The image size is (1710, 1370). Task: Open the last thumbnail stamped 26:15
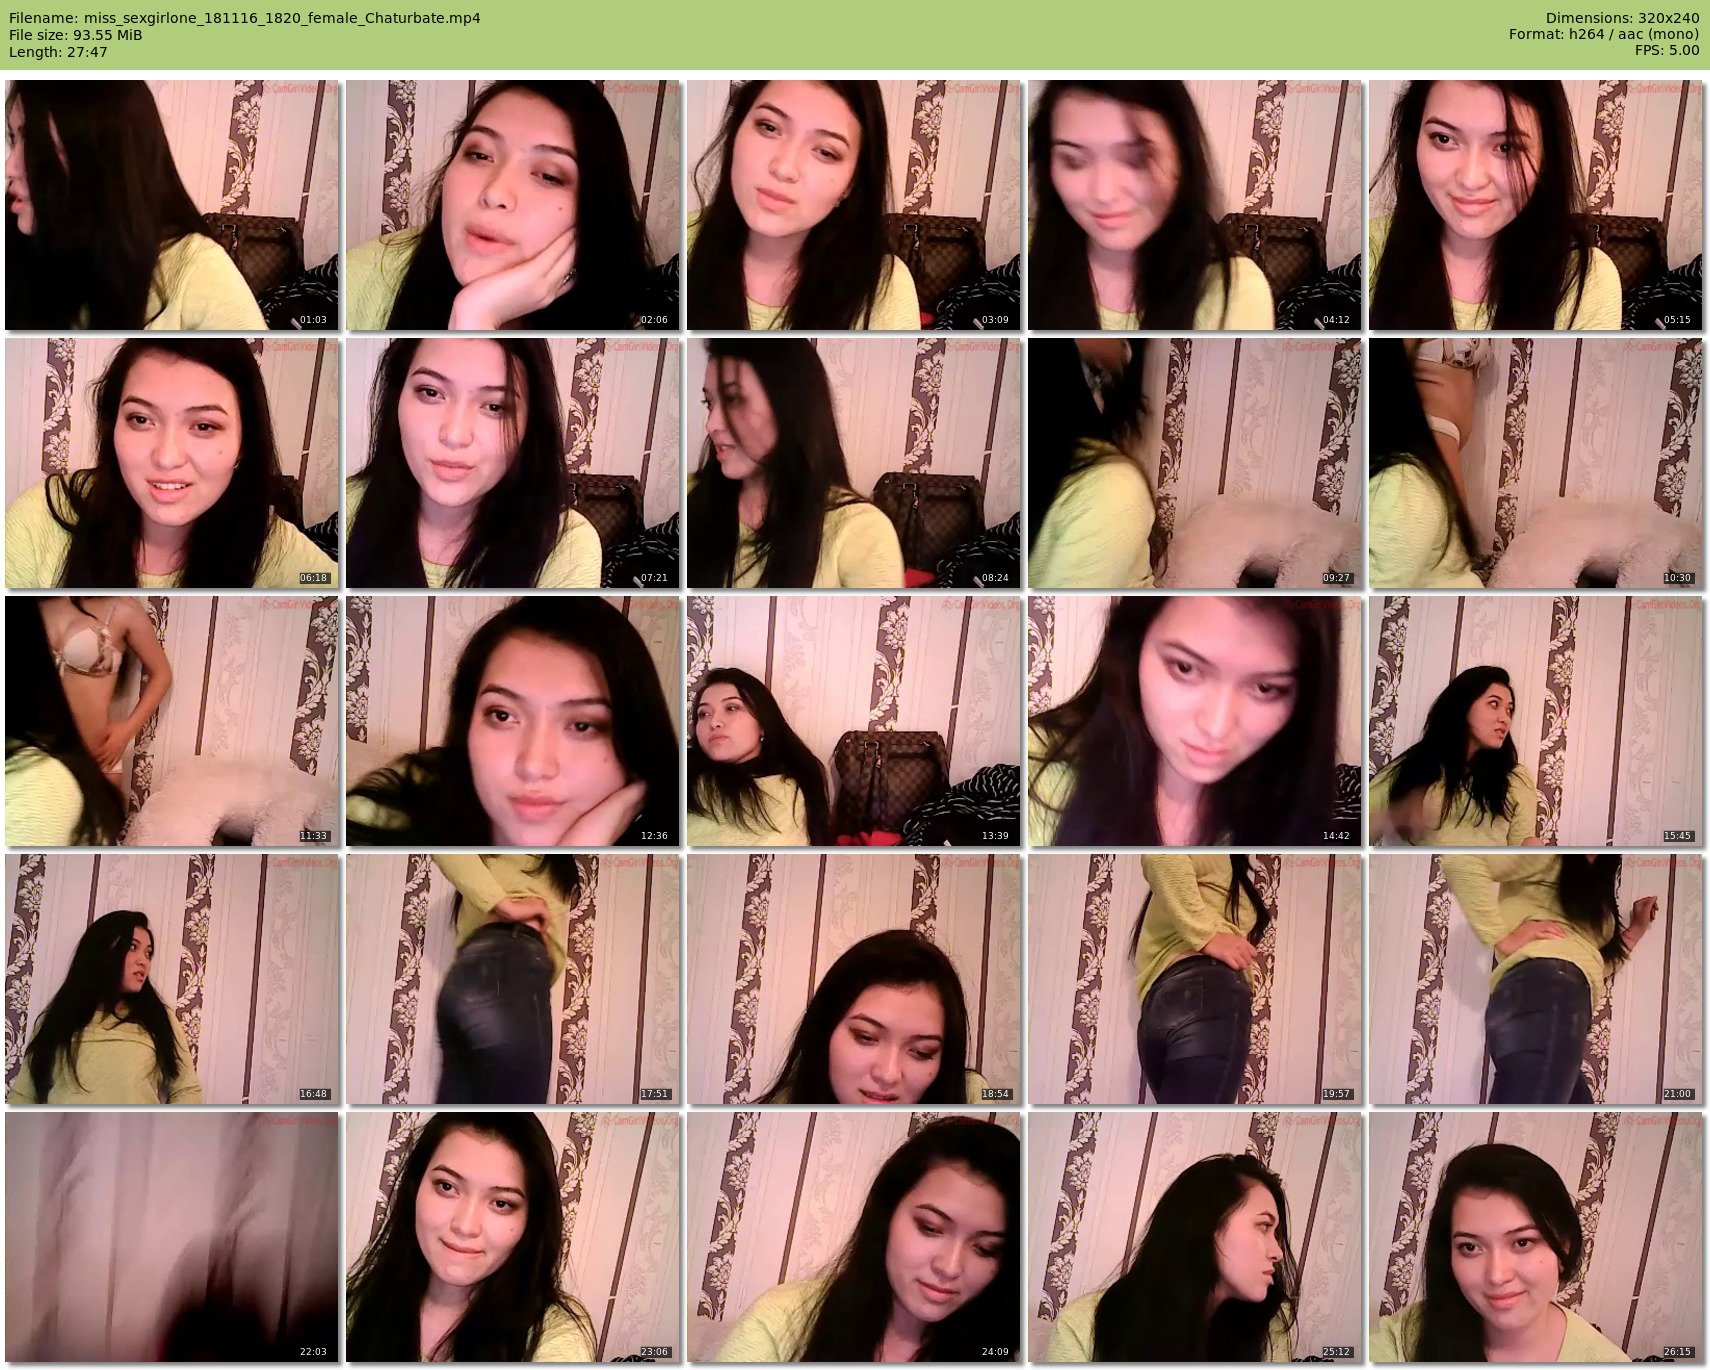(1536, 1237)
